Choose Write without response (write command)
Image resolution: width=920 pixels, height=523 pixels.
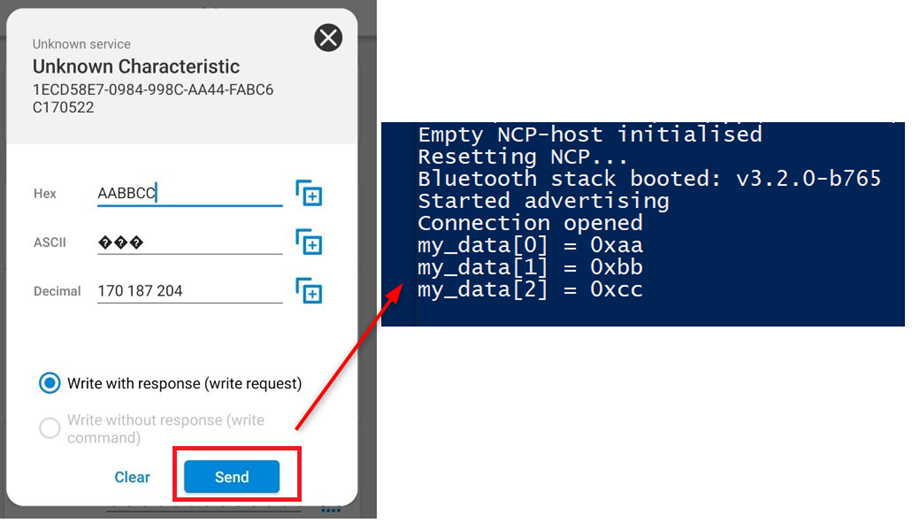coord(49,429)
